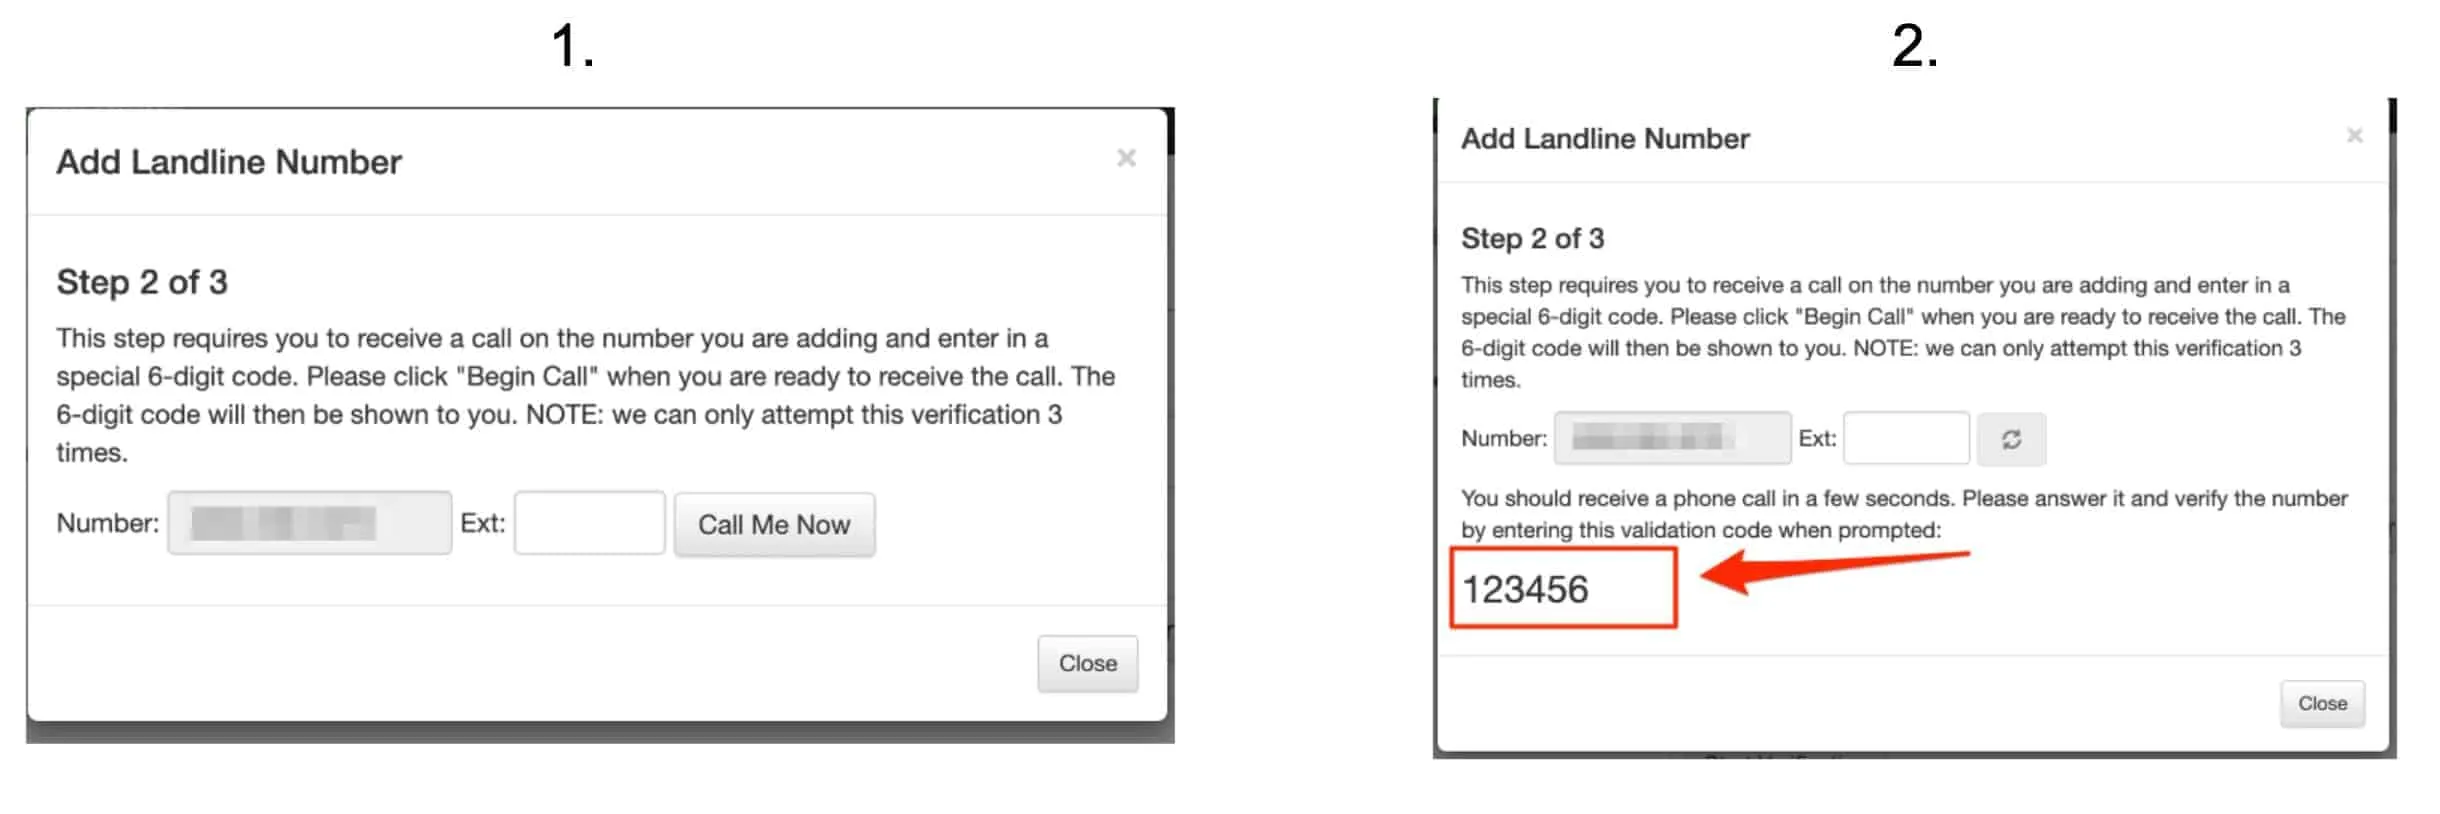Select the blurred Number field in step one
The image size is (2440, 814).
(308, 522)
